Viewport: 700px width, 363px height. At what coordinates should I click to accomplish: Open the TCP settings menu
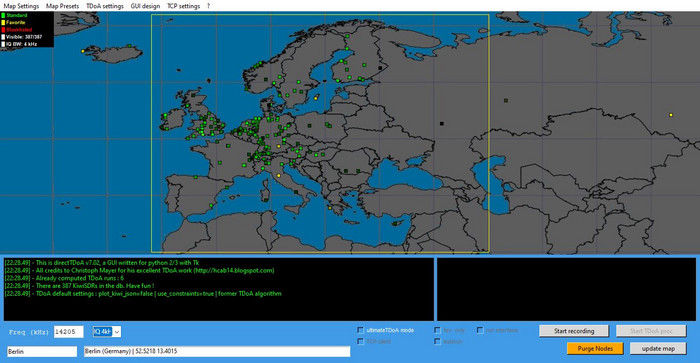[183, 6]
